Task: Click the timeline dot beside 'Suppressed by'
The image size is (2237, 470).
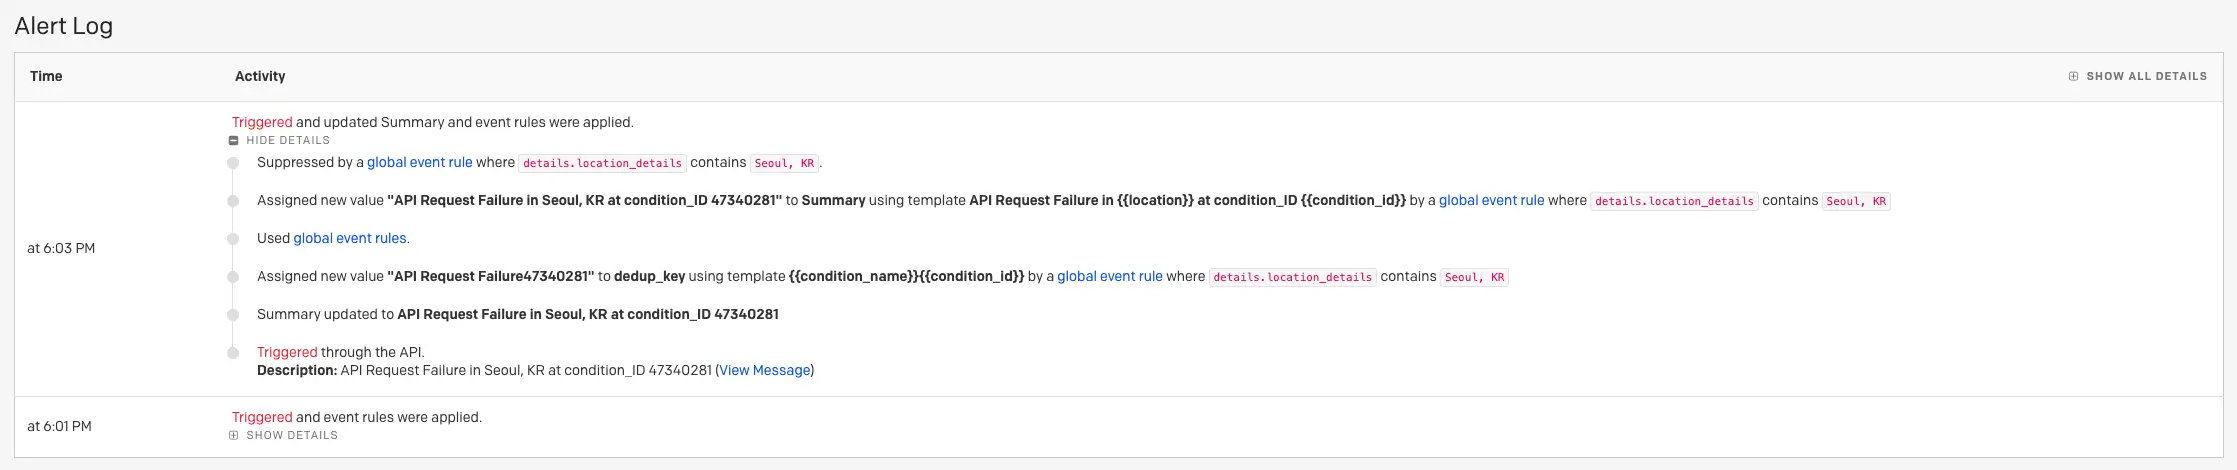Action: (233, 163)
